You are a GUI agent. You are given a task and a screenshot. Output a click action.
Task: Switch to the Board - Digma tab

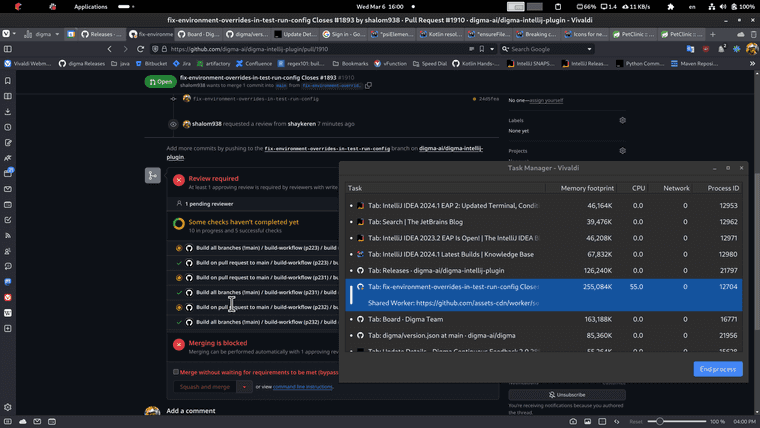click(x=199, y=34)
